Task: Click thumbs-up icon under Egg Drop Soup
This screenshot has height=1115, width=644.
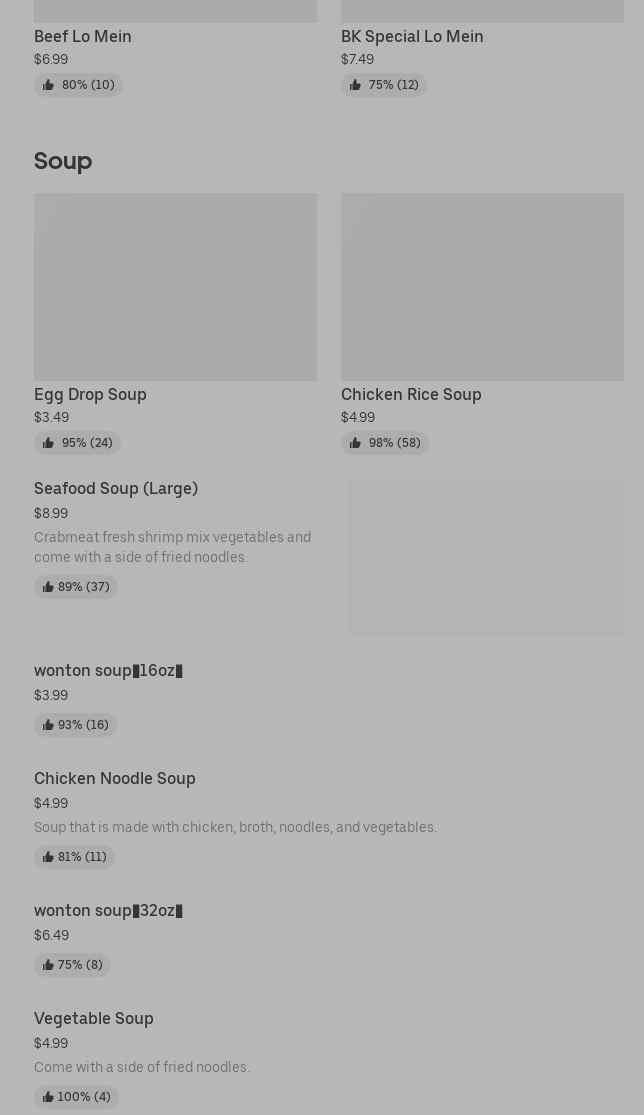Action: point(48,443)
